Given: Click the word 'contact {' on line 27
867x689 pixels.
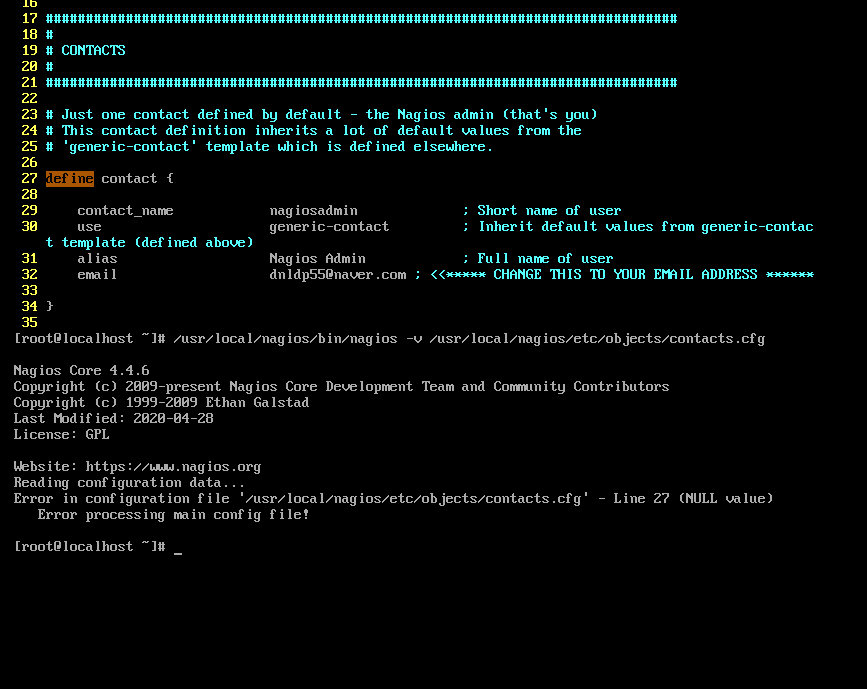Looking at the screenshot, I should (x=138, y=179).
